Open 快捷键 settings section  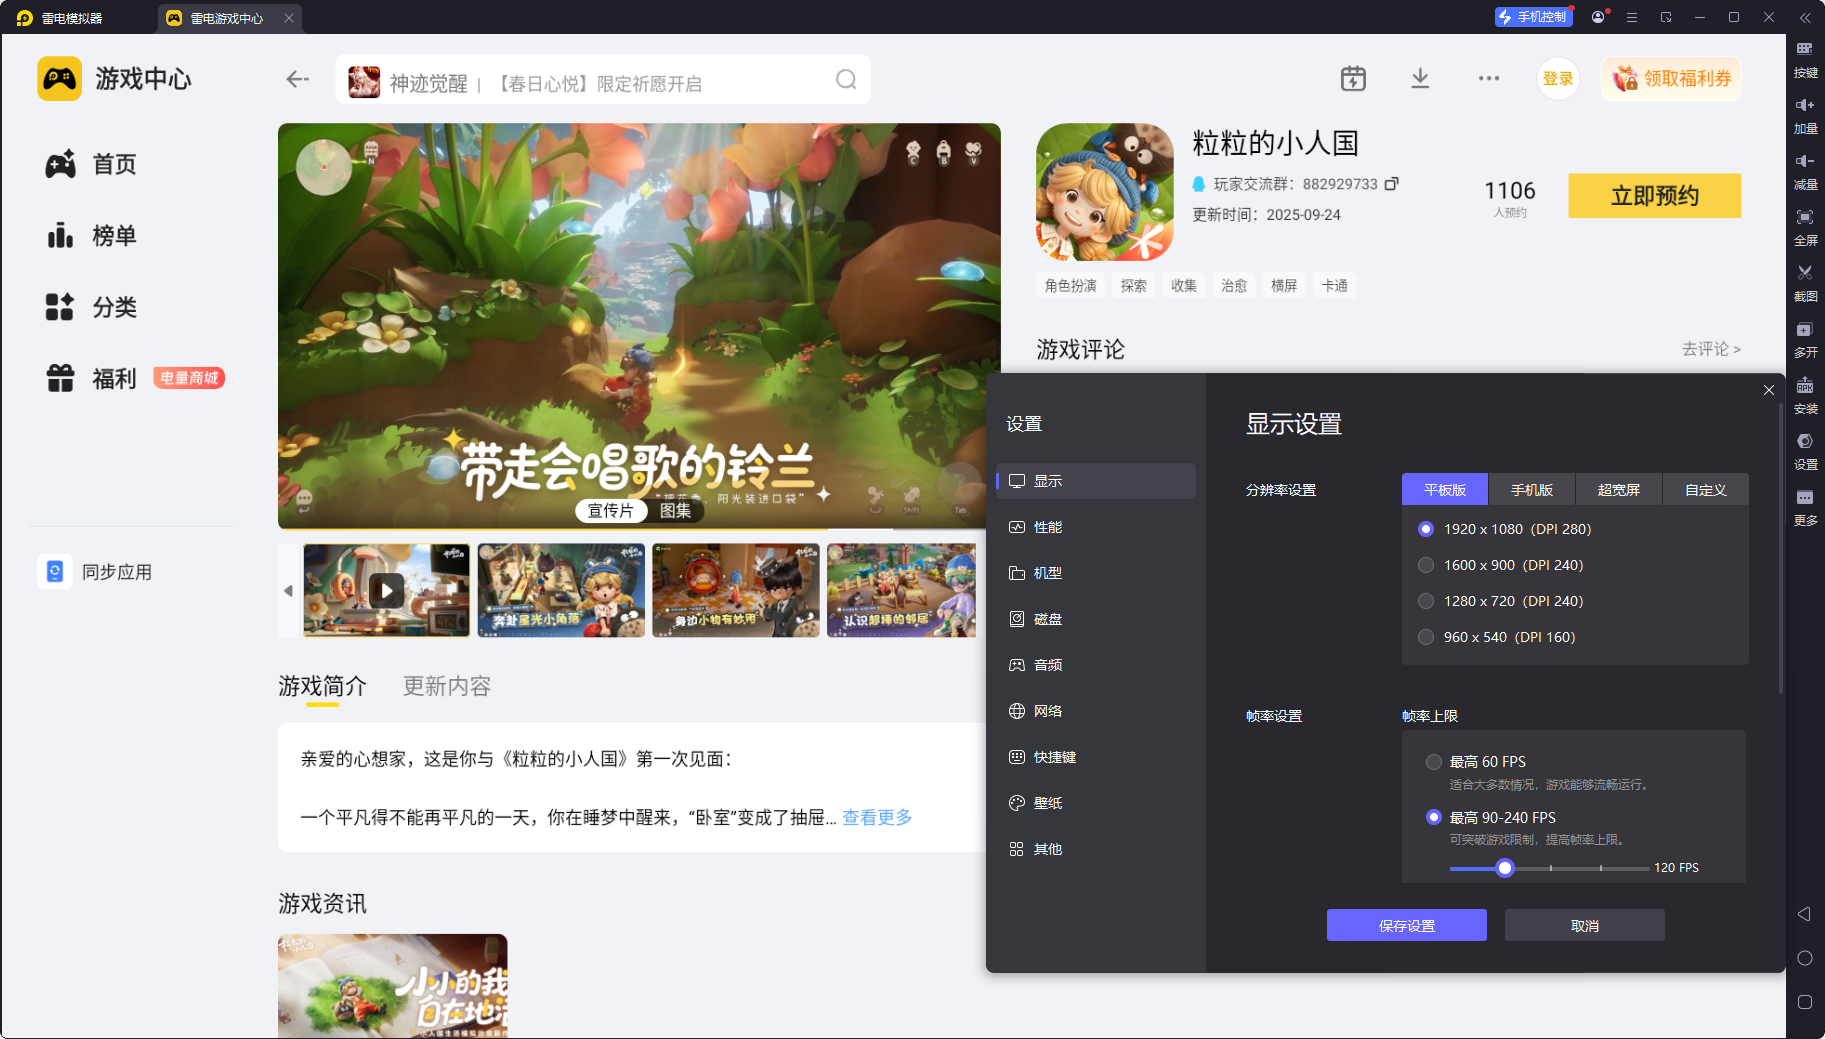tap(1096, 757)
